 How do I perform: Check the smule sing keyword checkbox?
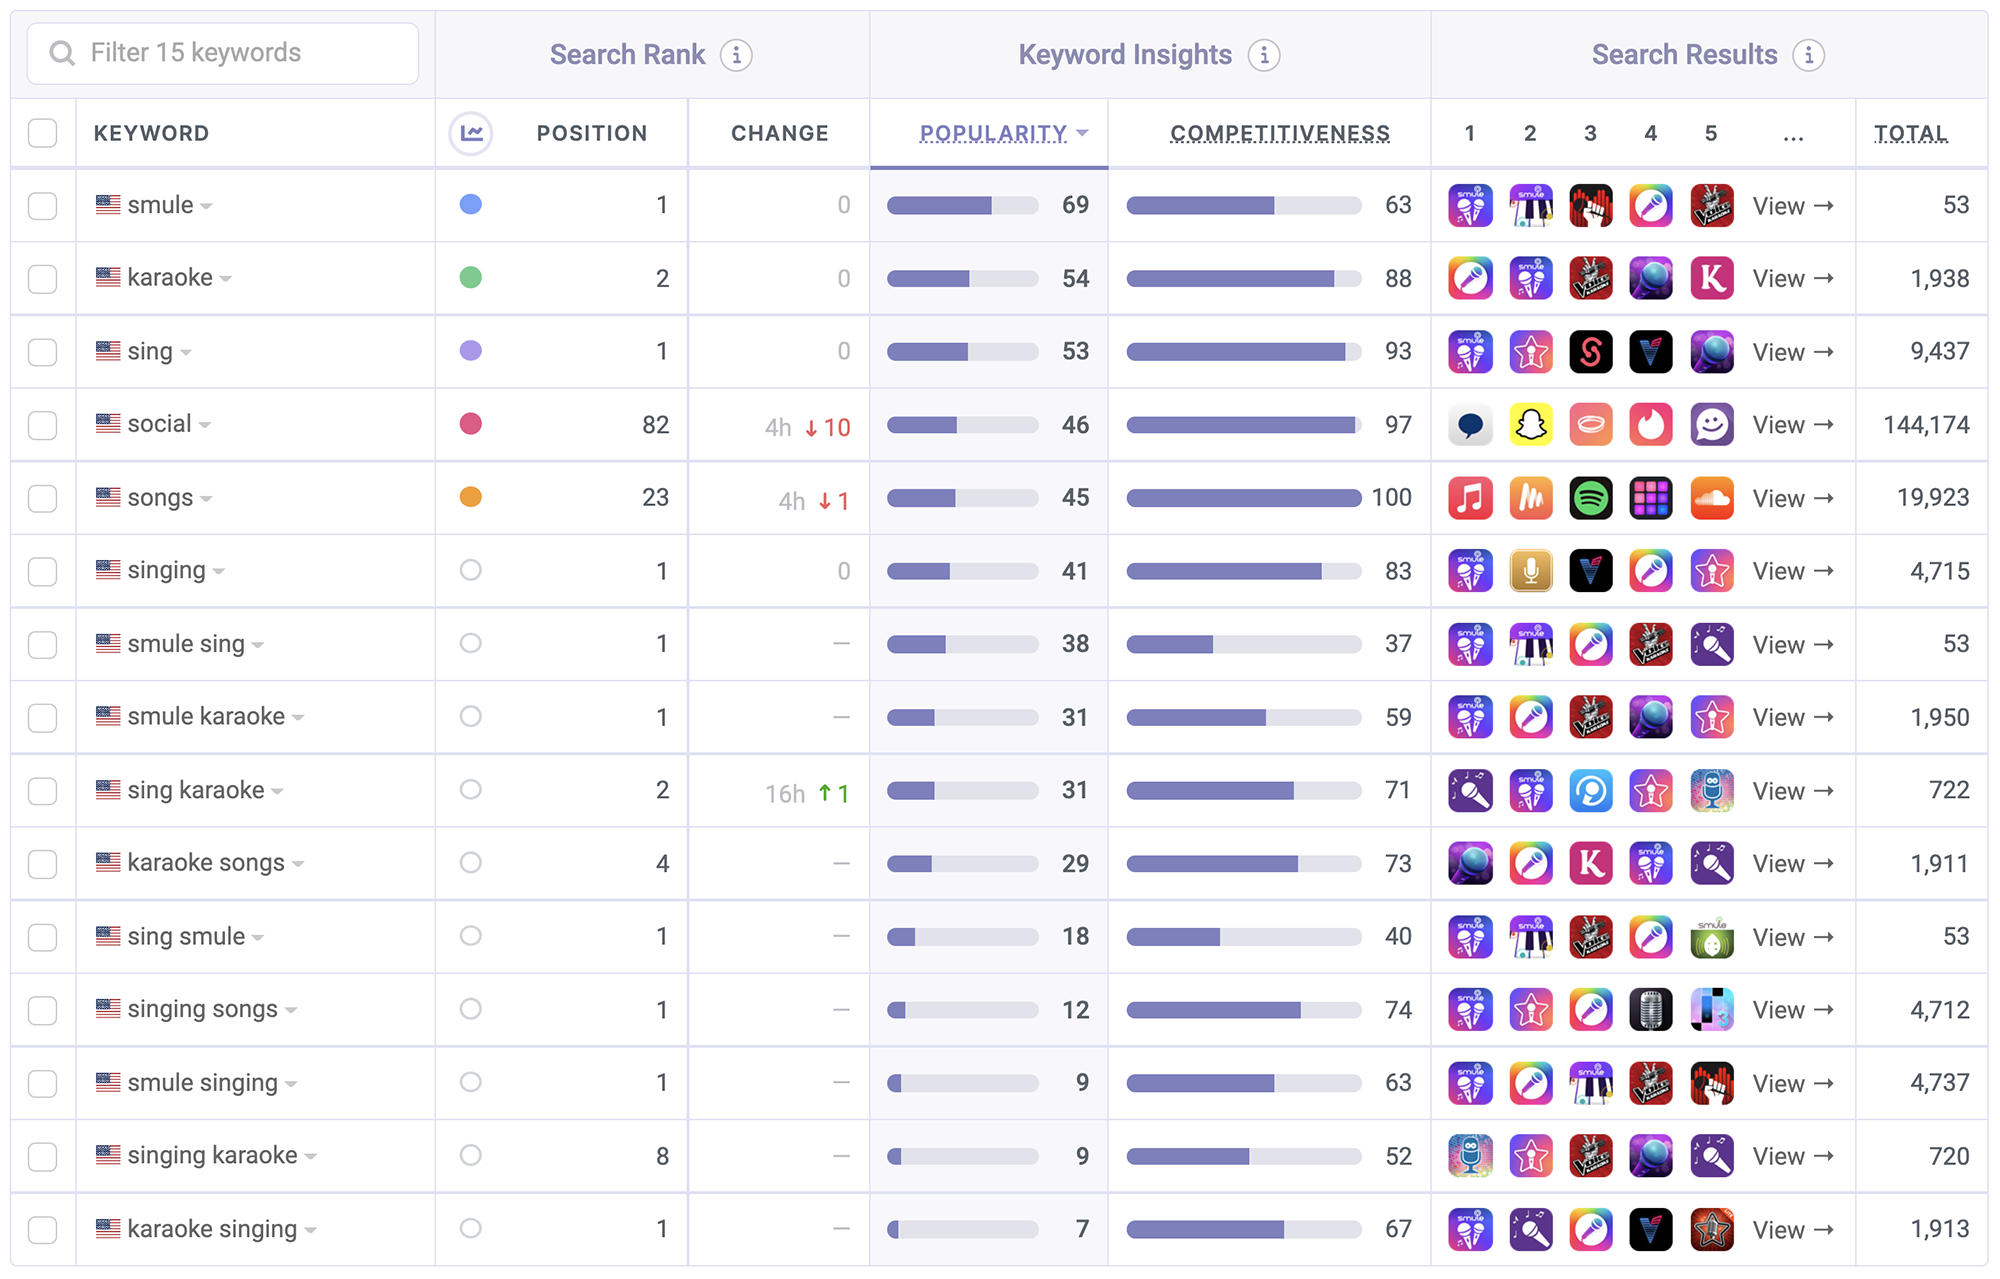point(43,645)
